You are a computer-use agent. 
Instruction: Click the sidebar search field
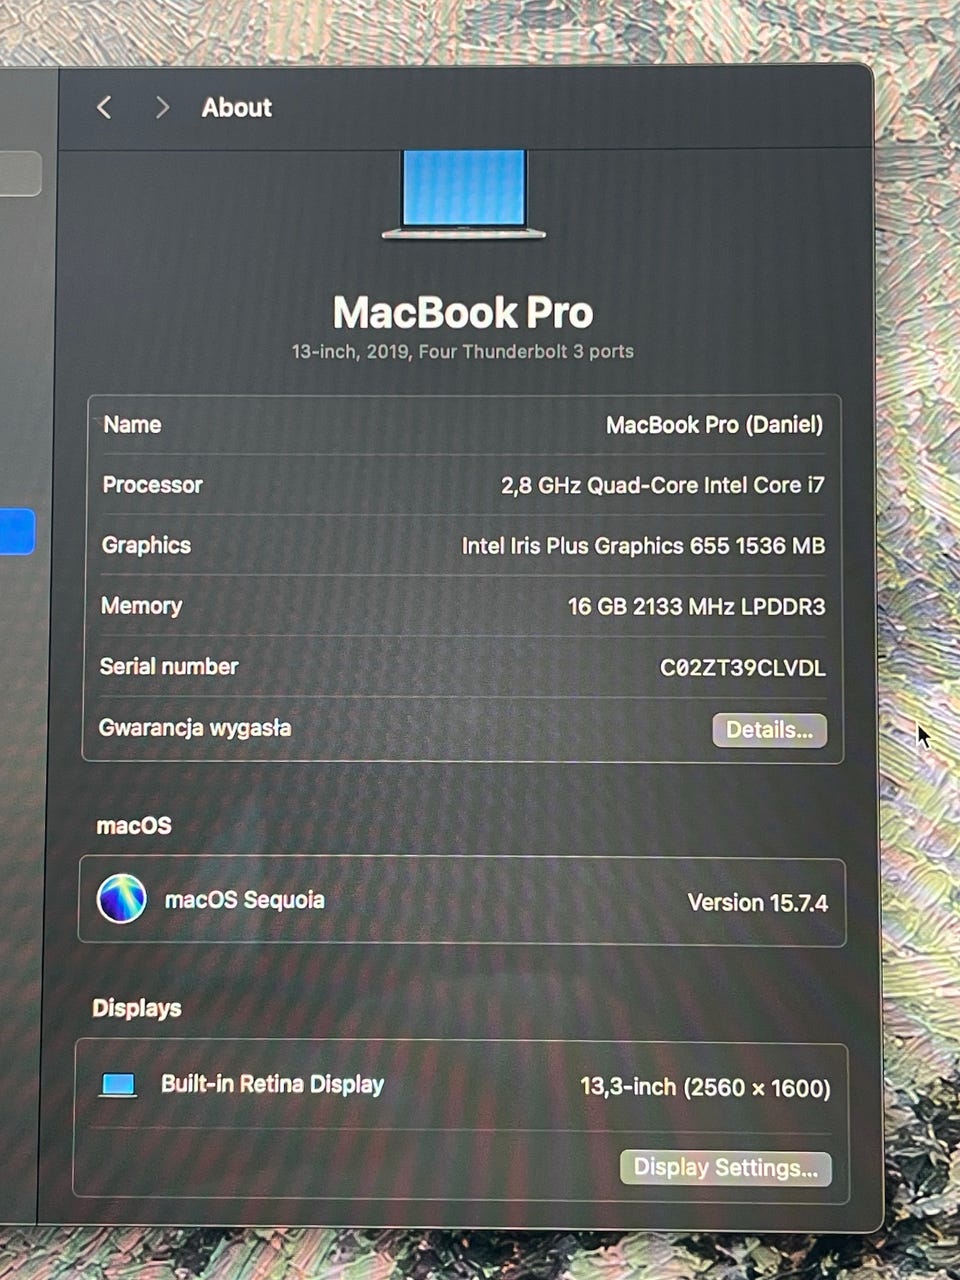pyautogui.click(x=20, y=174)
